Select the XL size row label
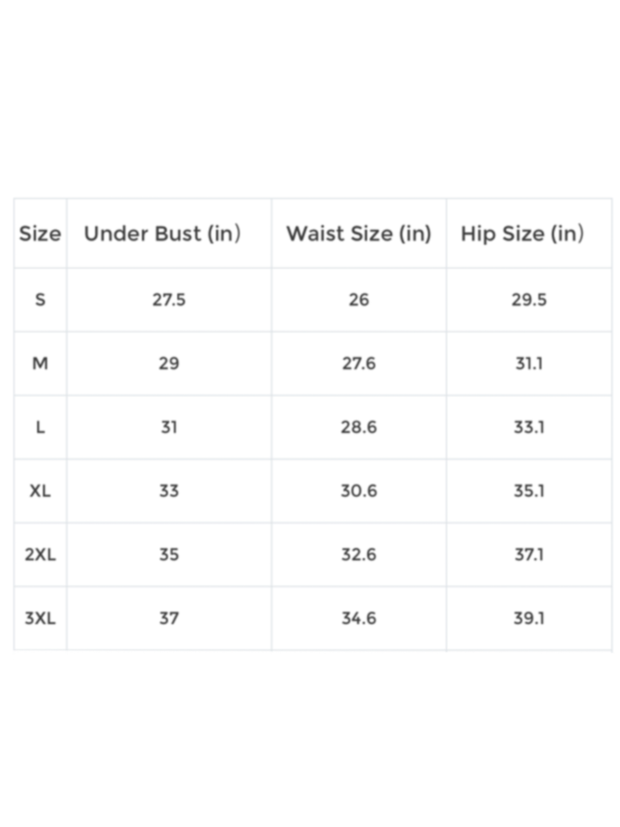Screen dimensions: 620x827 40,492
